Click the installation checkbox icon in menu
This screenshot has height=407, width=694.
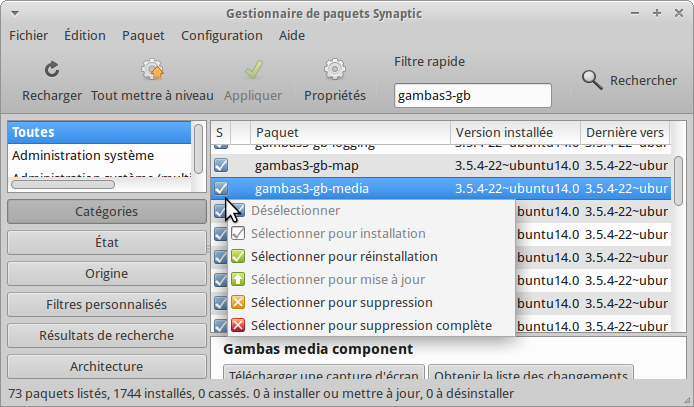point(238,234)
